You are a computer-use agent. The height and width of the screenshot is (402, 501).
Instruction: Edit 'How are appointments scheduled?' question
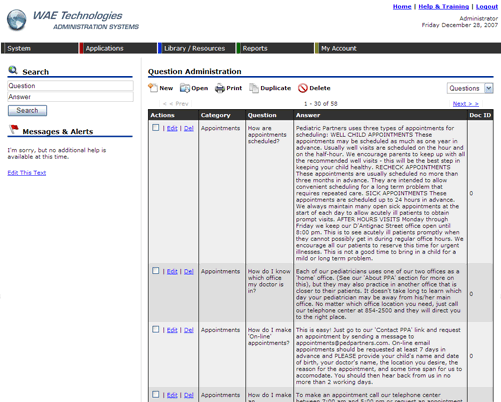(x=172, y=128)
